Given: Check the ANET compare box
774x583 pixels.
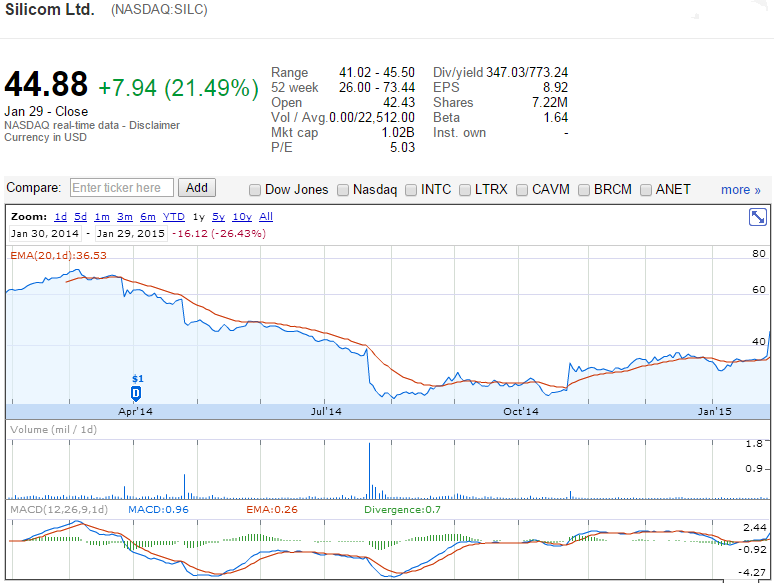Looking at the screenshot, I should coord(646,190).
